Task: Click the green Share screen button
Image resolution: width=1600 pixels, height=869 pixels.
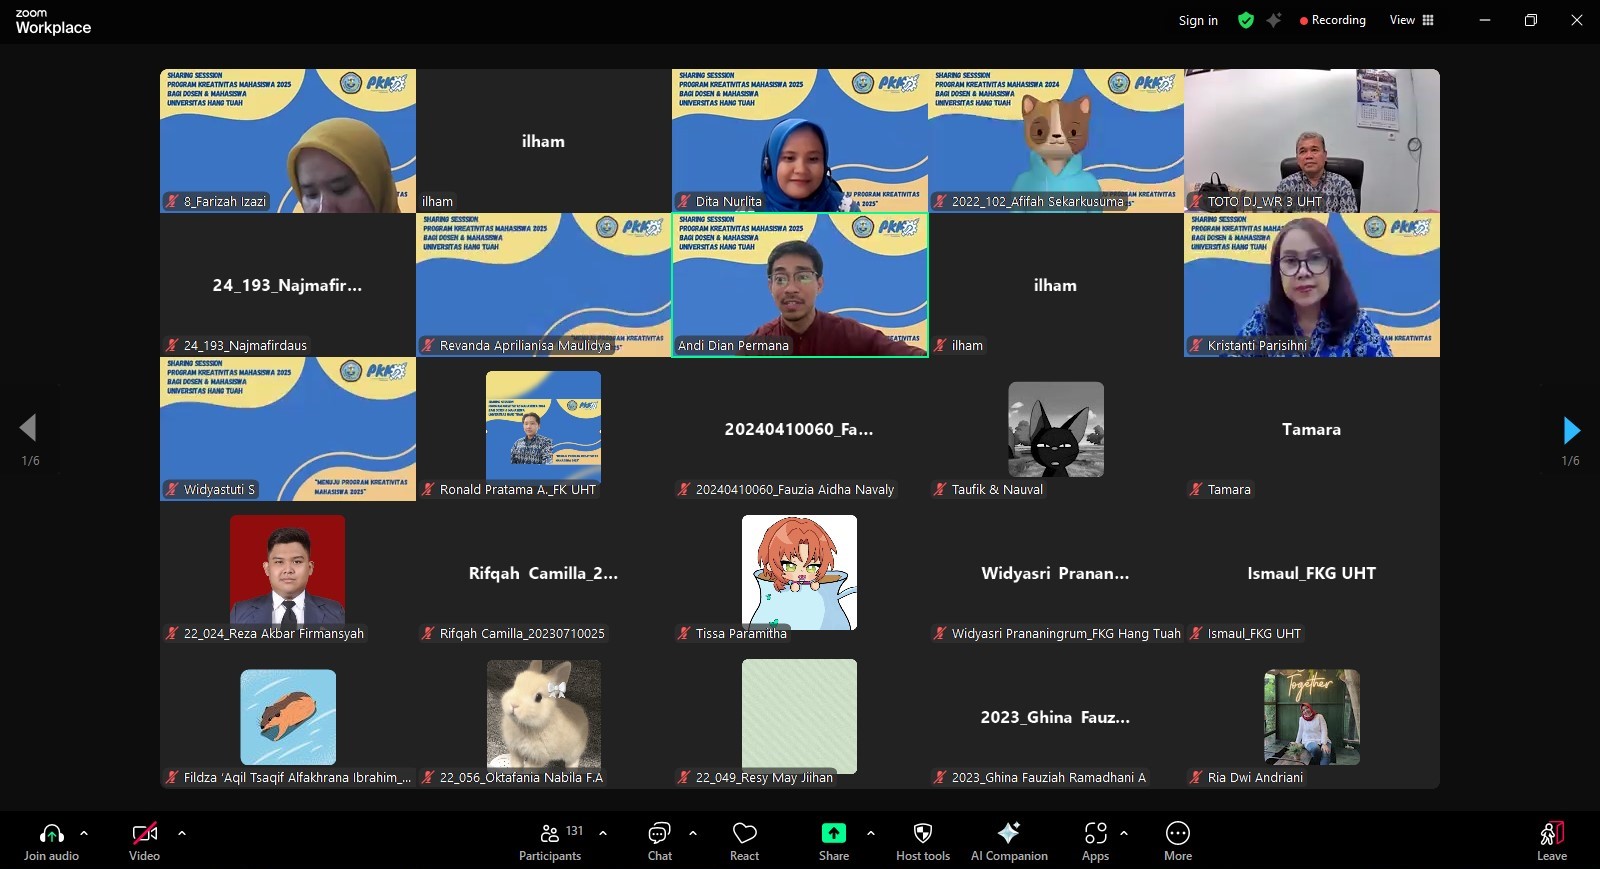Action: tap(833, 841)
